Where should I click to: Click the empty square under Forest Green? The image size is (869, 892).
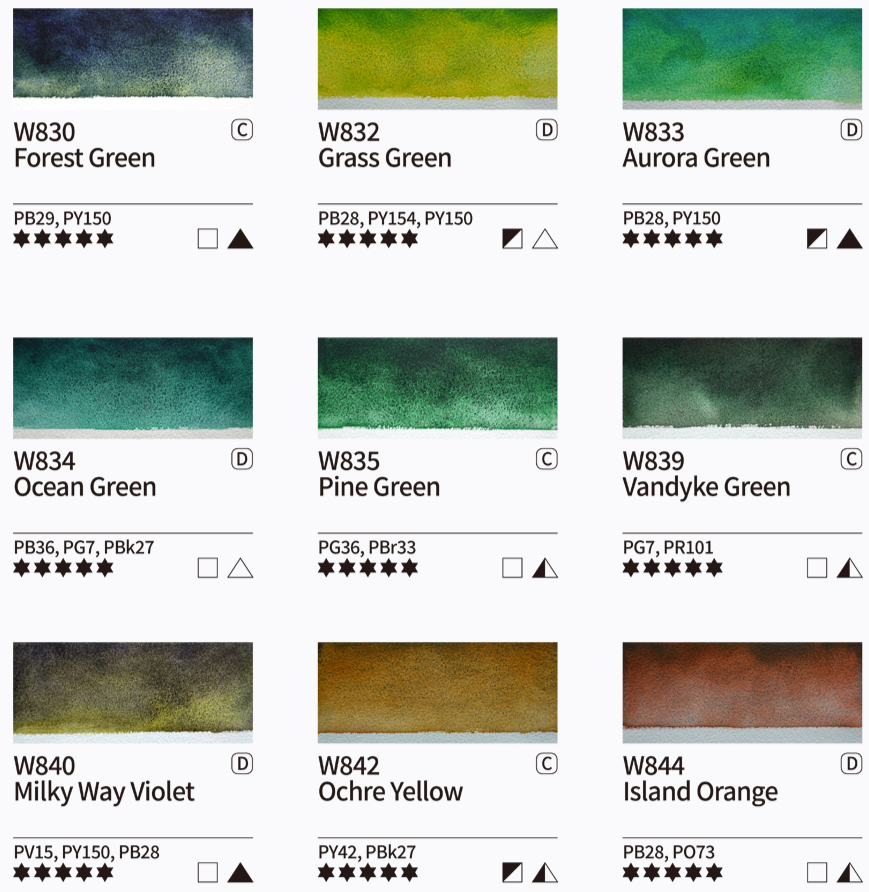point(208,239)
